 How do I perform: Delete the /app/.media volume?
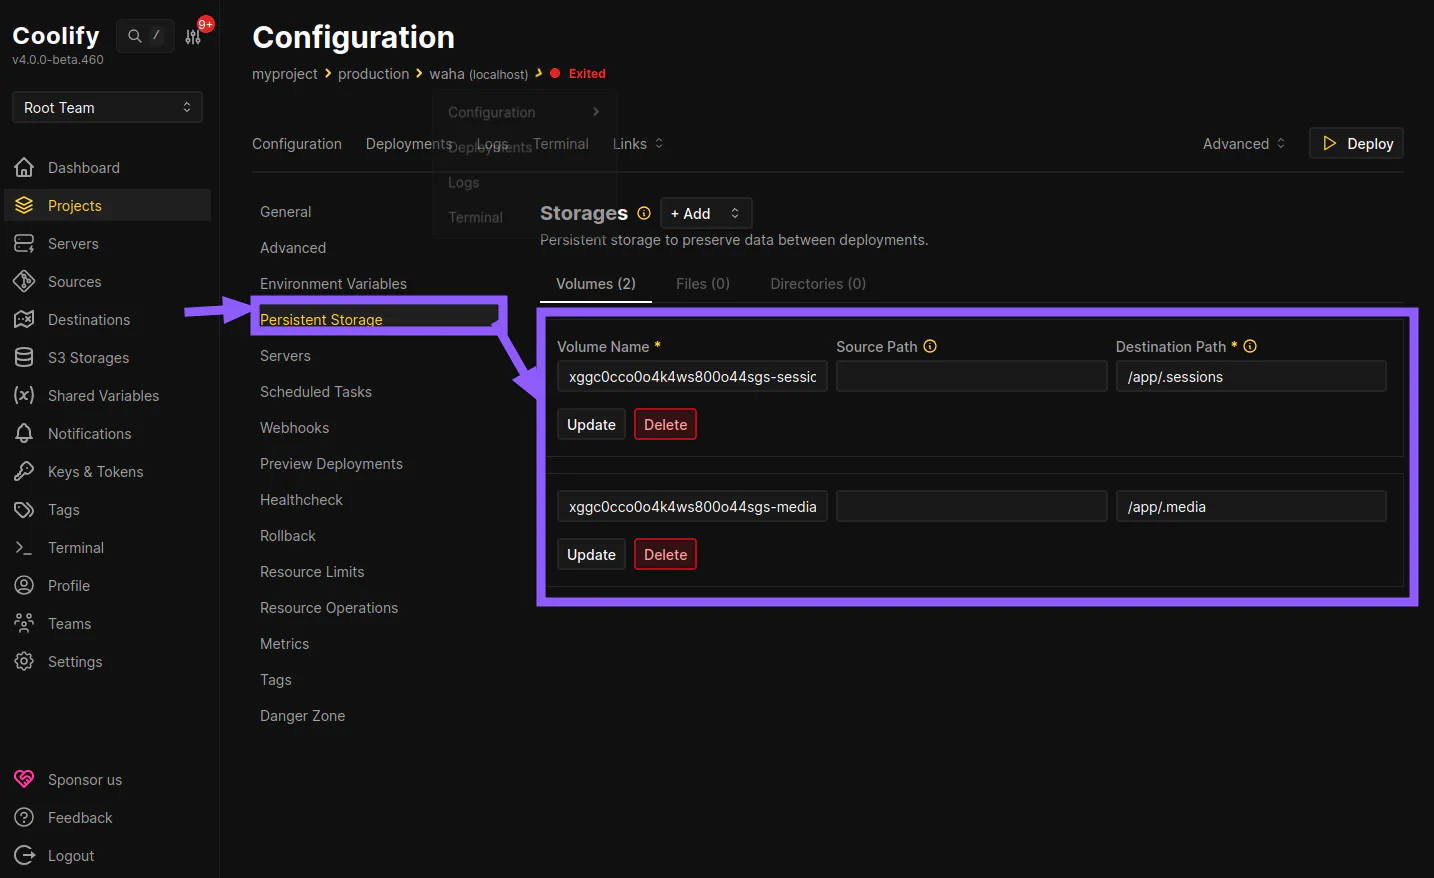coord(665,555)
